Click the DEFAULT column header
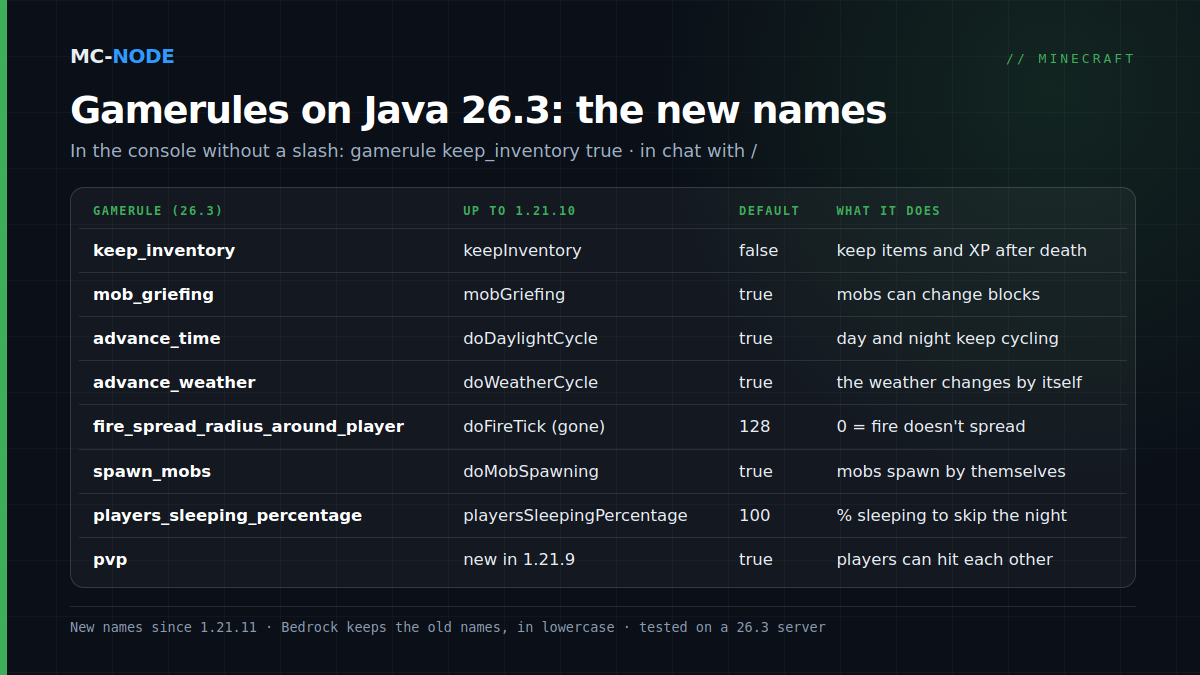 click(x=769, y=211)
